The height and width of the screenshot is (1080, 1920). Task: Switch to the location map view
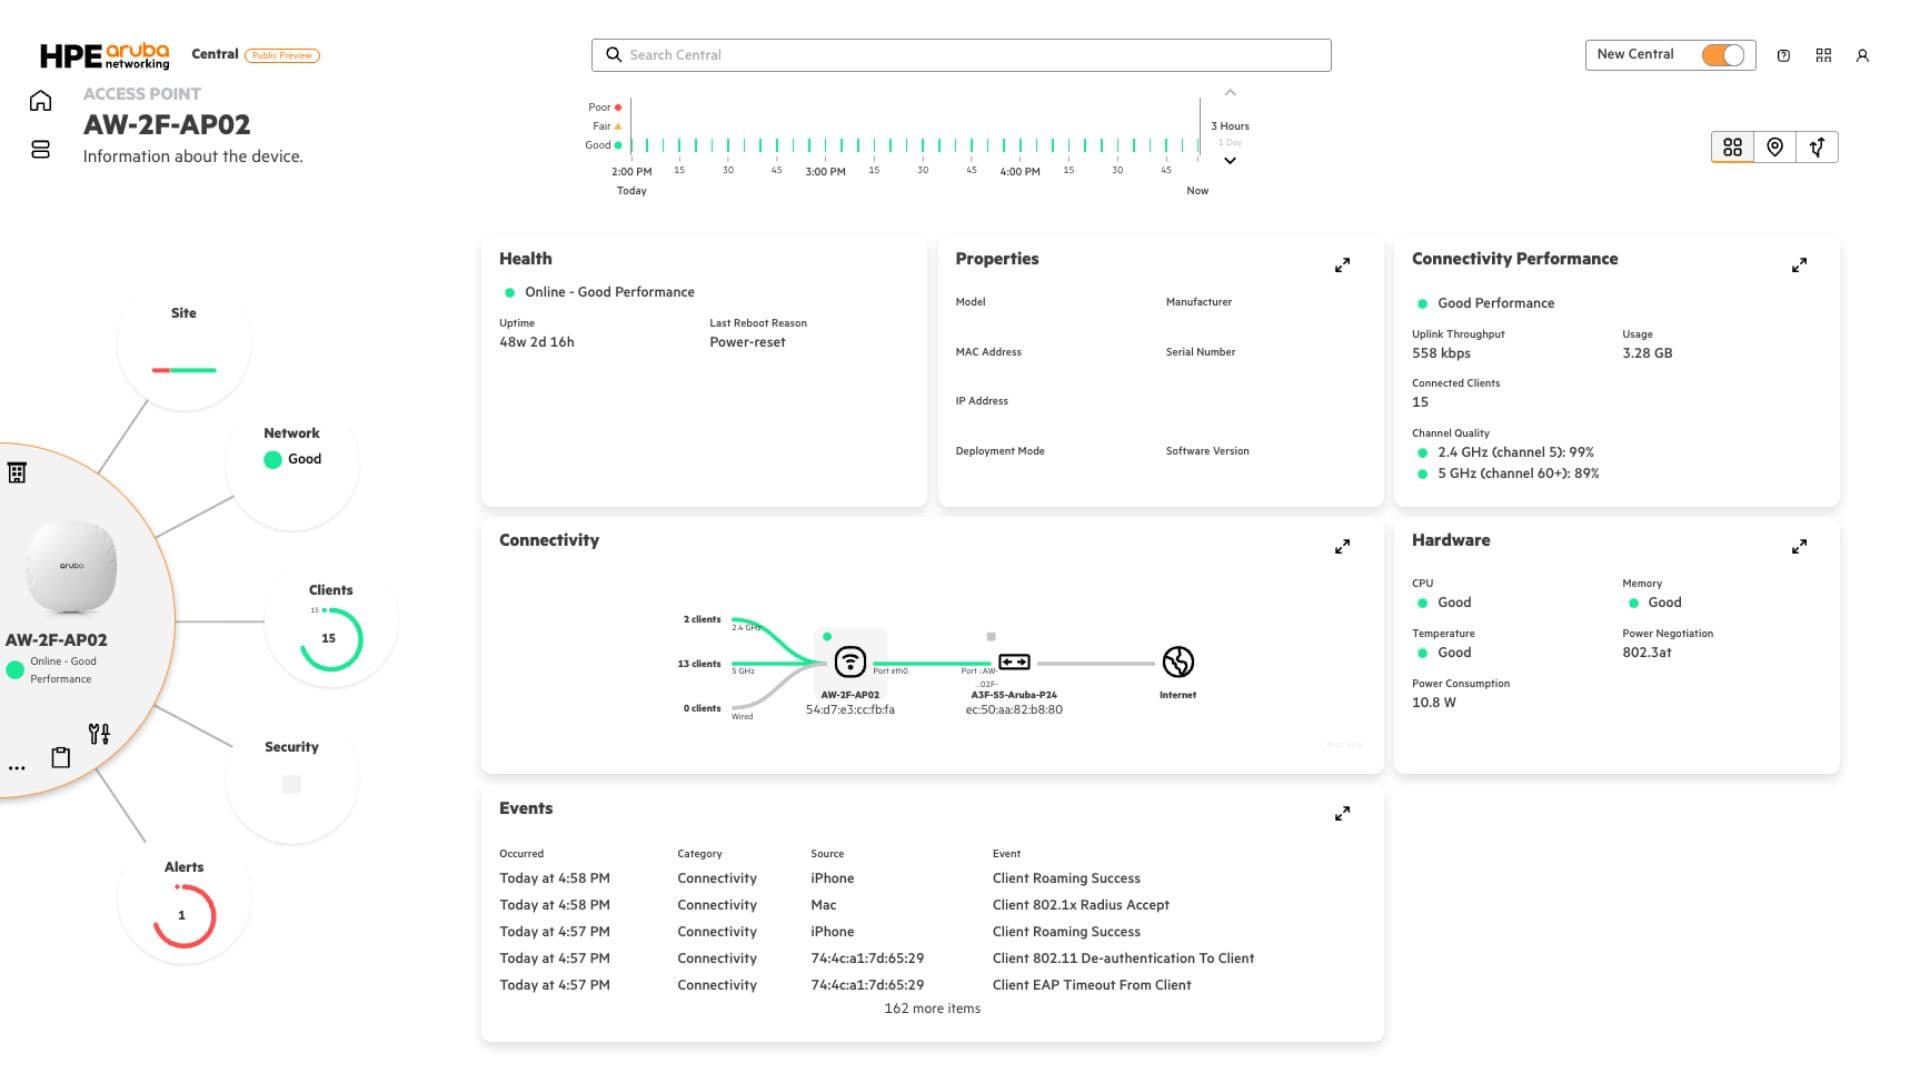click(1774, 148)
